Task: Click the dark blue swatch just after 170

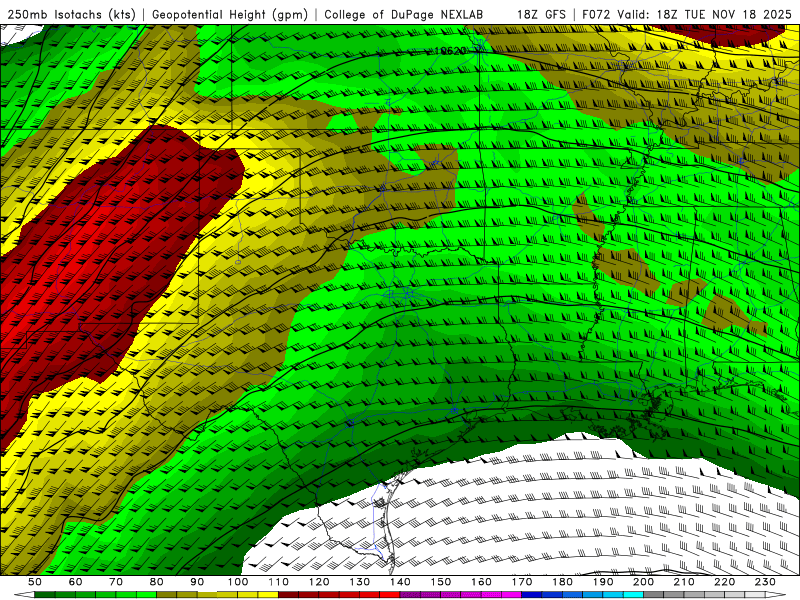Action: (x=532, y=595)
